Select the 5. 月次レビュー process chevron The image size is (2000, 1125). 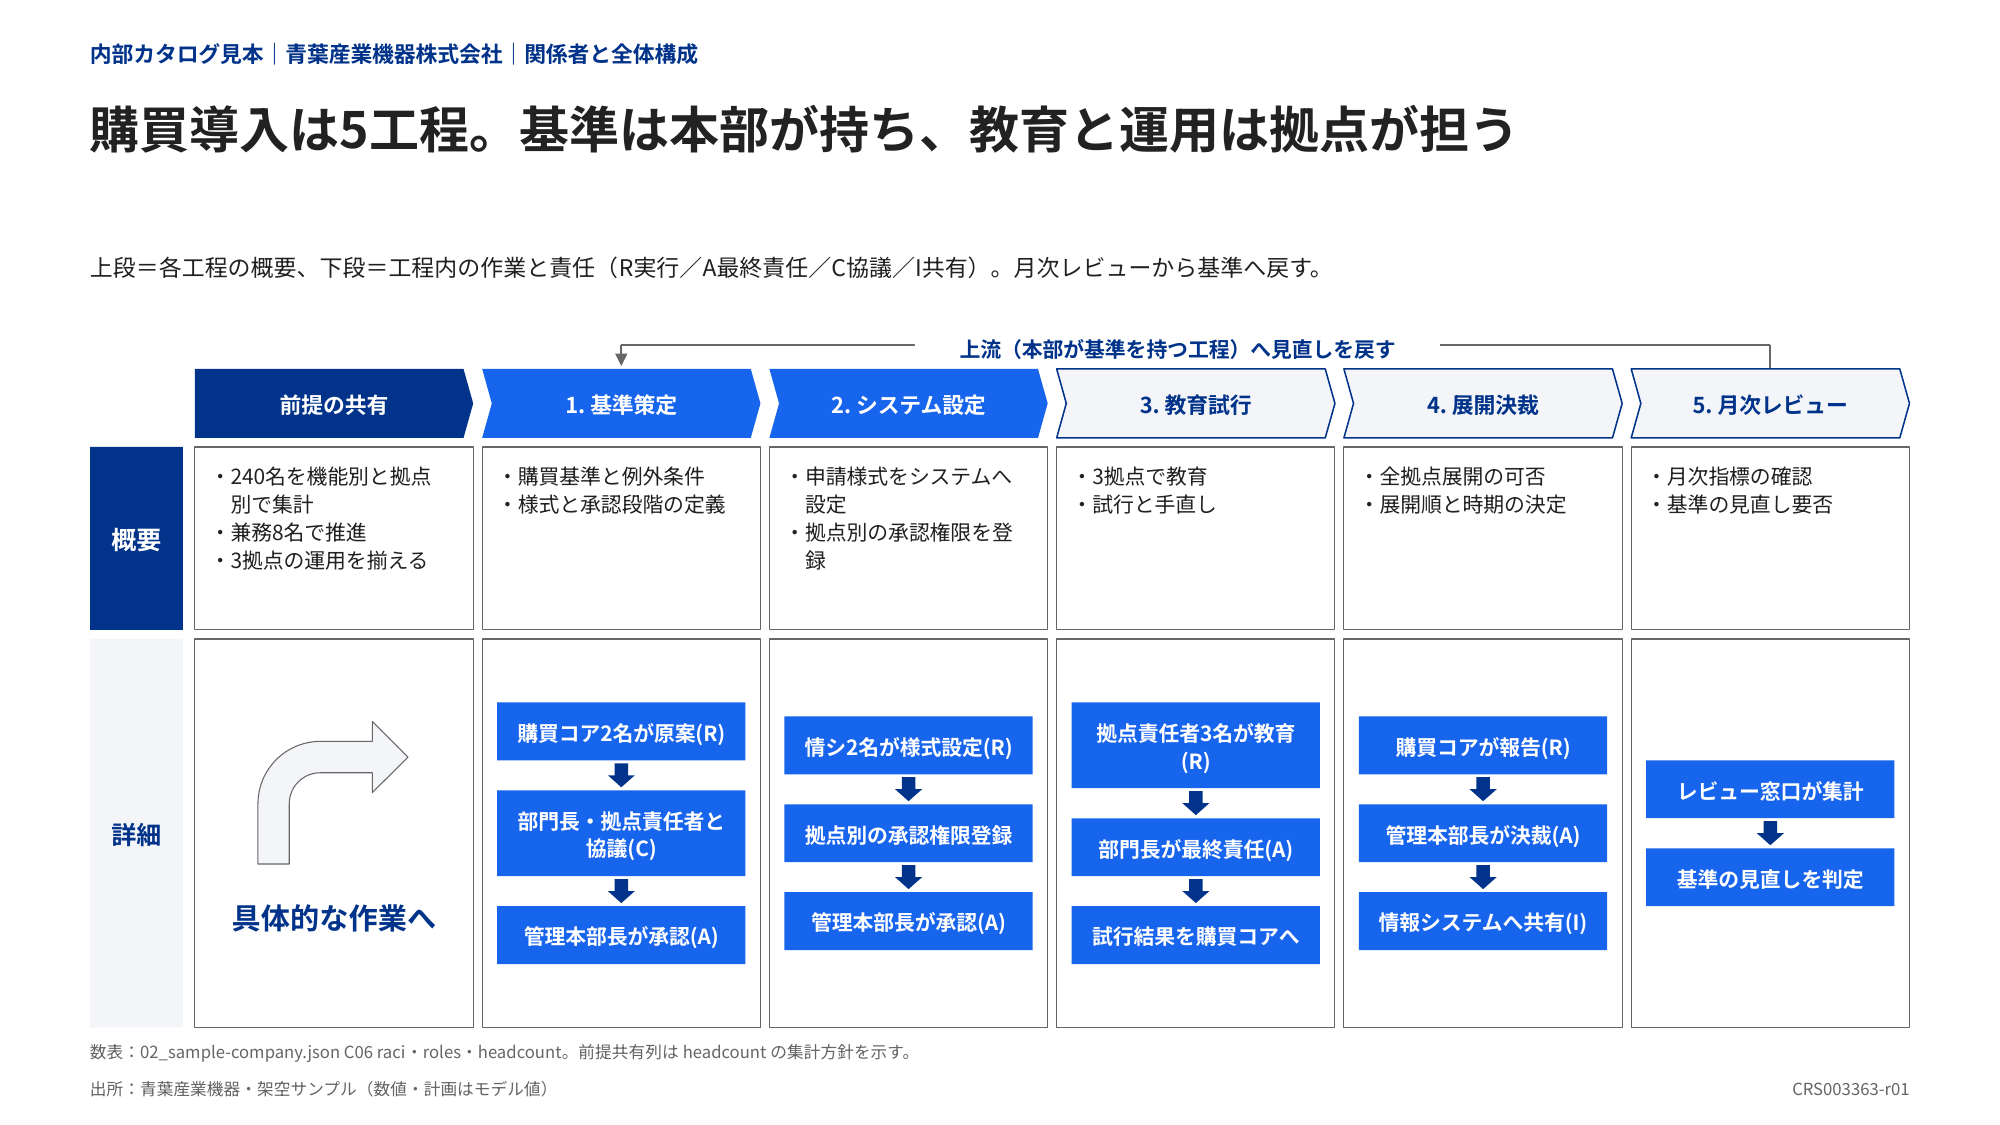click(1770, 404)
